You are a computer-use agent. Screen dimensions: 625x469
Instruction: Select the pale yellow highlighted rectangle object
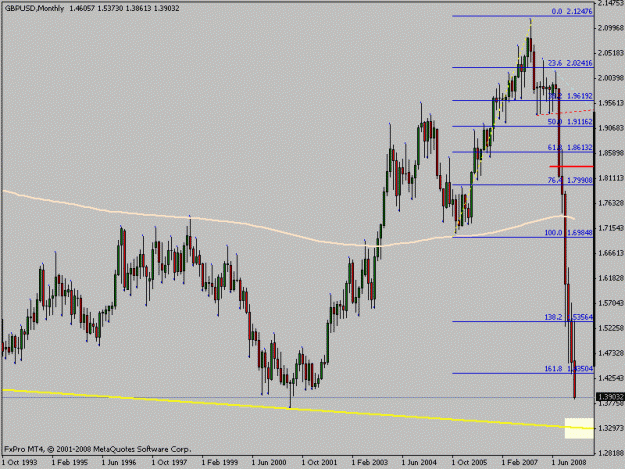pos(579,428)
